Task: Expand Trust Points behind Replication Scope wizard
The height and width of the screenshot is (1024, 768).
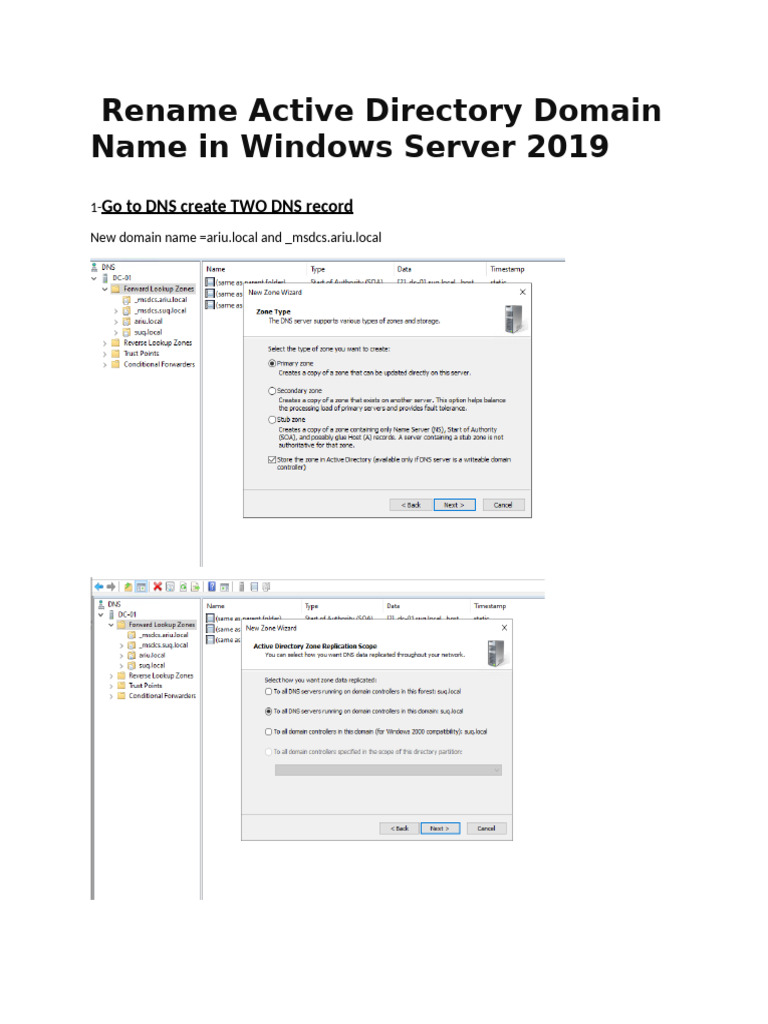Action: (x=111, y=686)
